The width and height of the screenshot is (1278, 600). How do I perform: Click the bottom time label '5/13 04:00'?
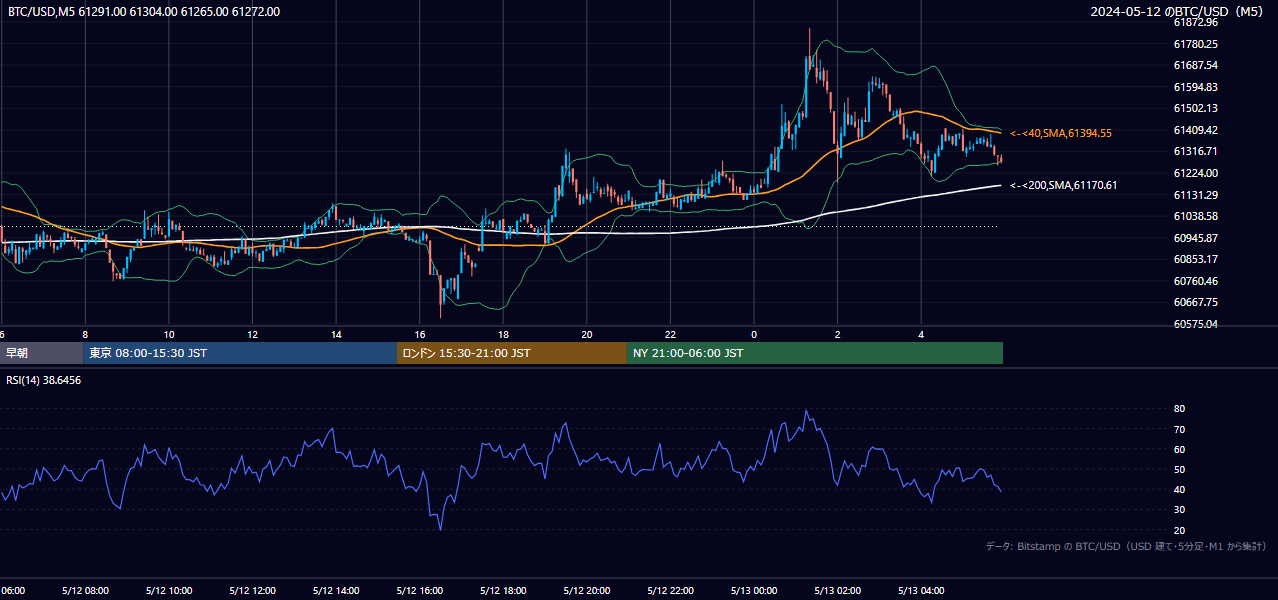[921, 591]
